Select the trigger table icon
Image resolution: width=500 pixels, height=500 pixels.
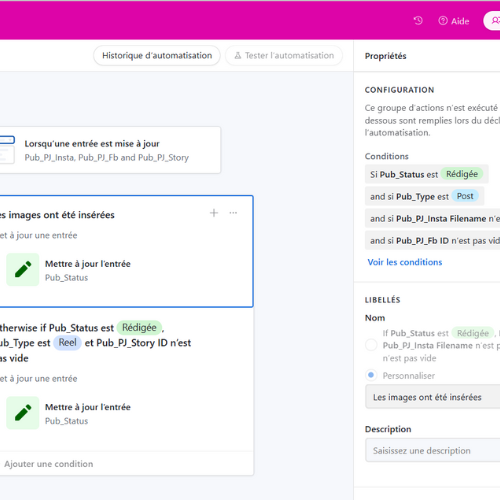[x=7, y=150]
